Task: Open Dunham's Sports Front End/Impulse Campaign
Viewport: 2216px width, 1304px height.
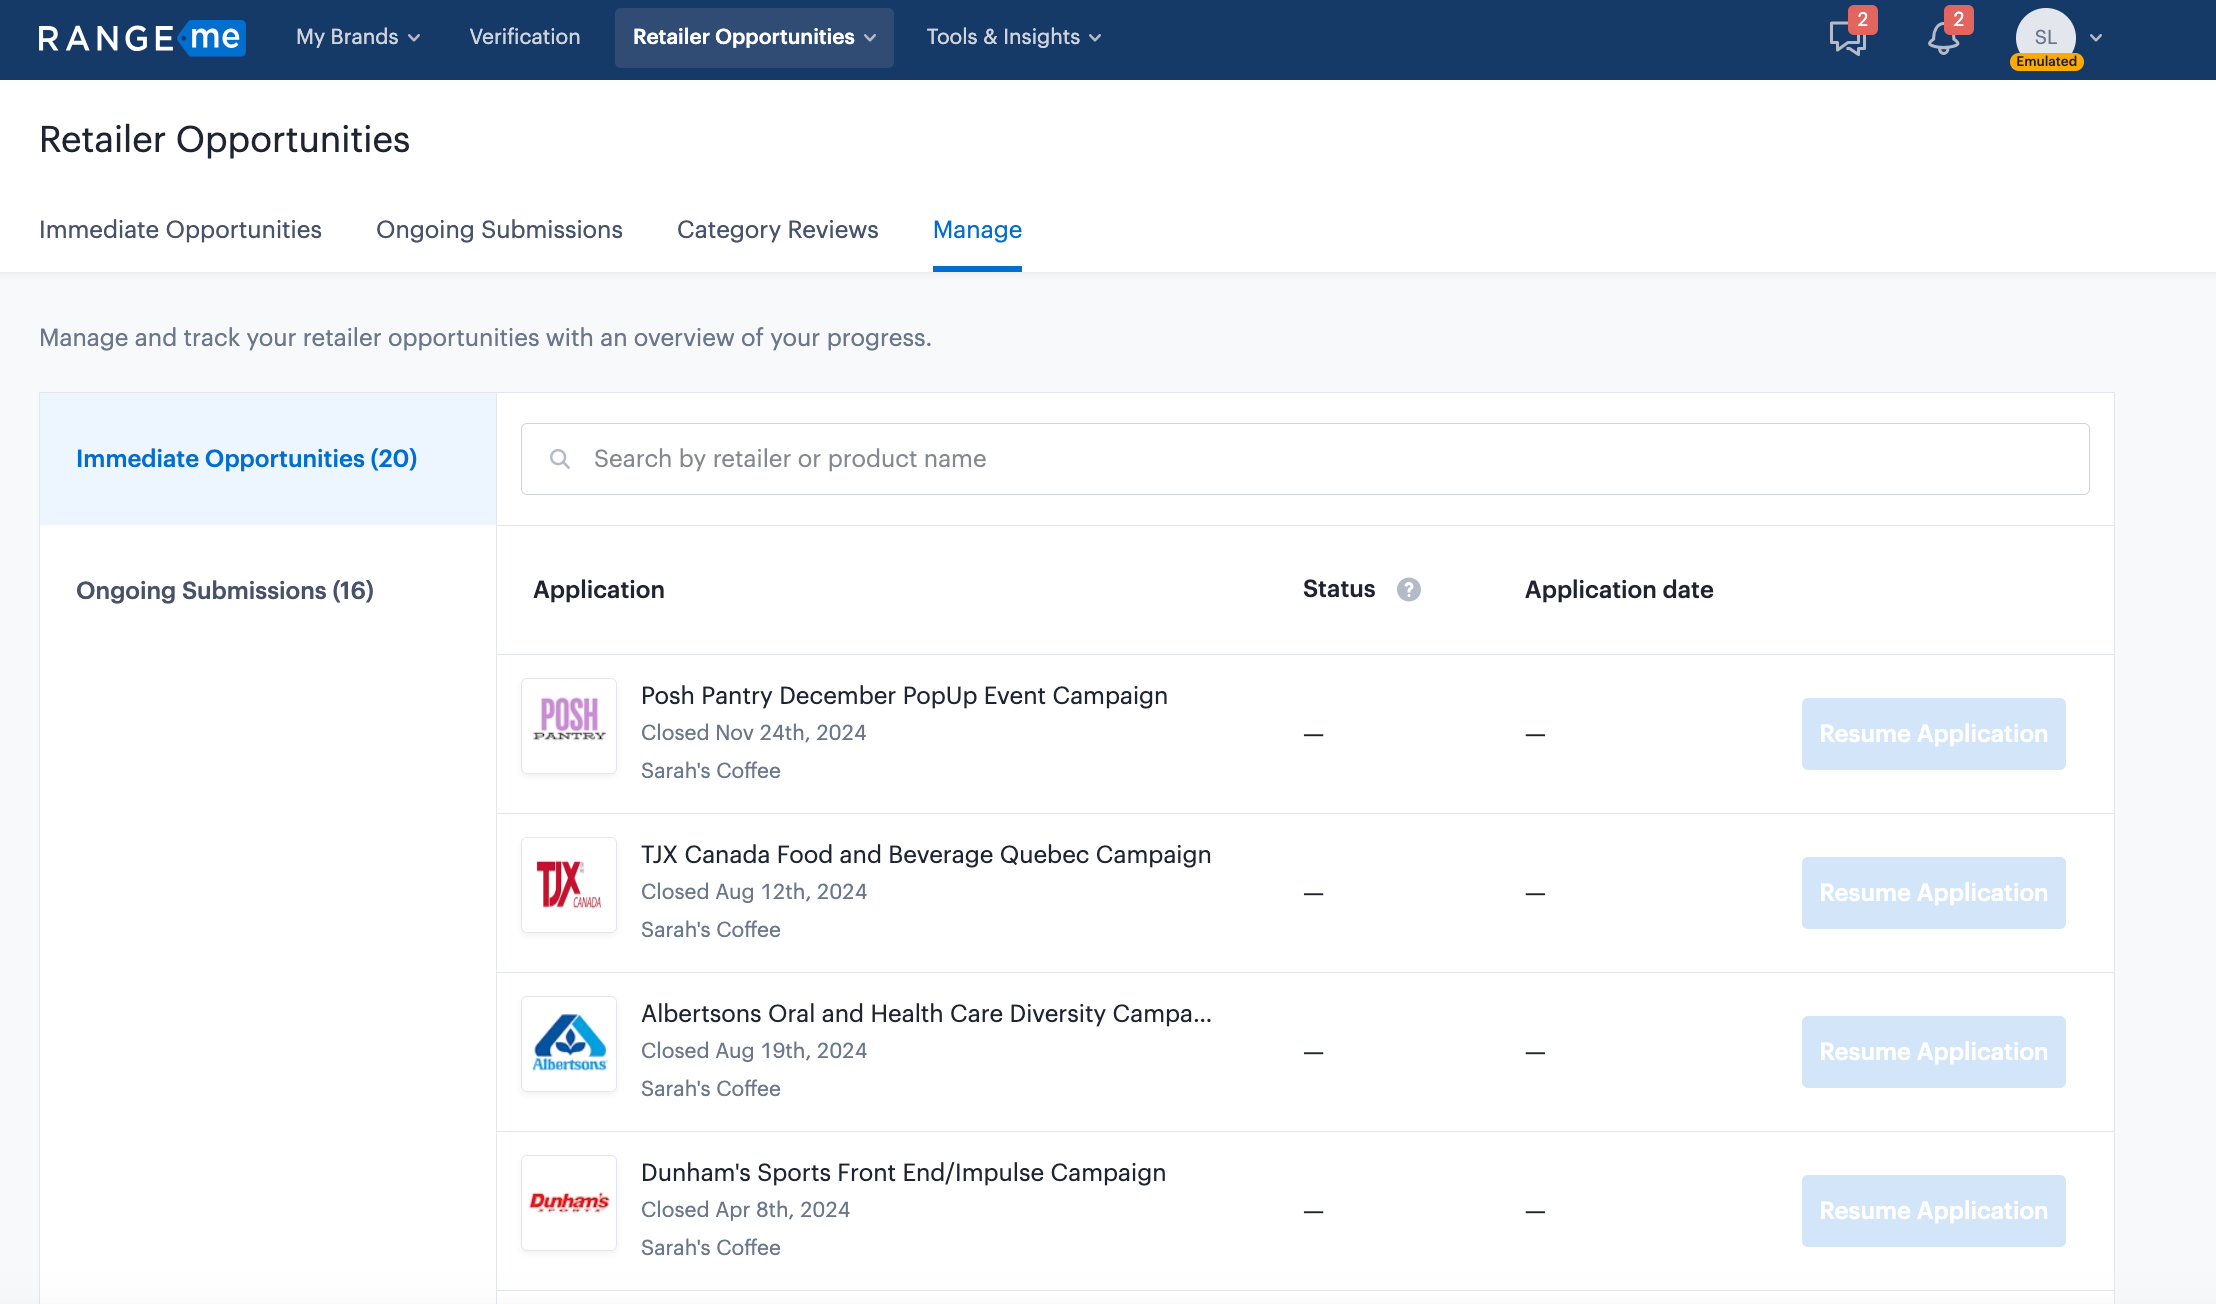Action: 903,1173
